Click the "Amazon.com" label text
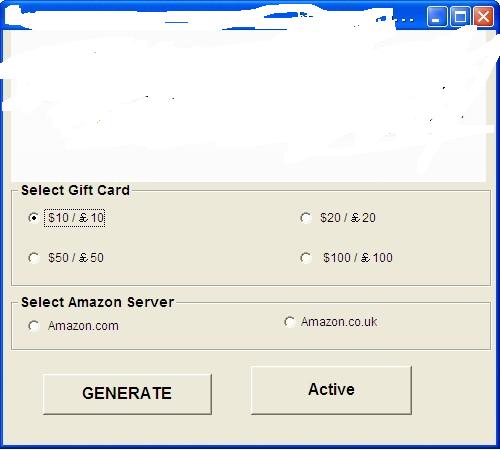The image size is (500, 450). (x=83, y=326)
